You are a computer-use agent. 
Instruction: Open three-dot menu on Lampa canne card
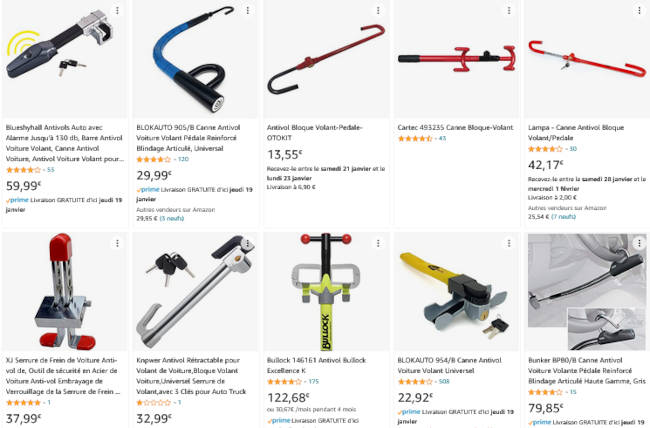(639, 10)
